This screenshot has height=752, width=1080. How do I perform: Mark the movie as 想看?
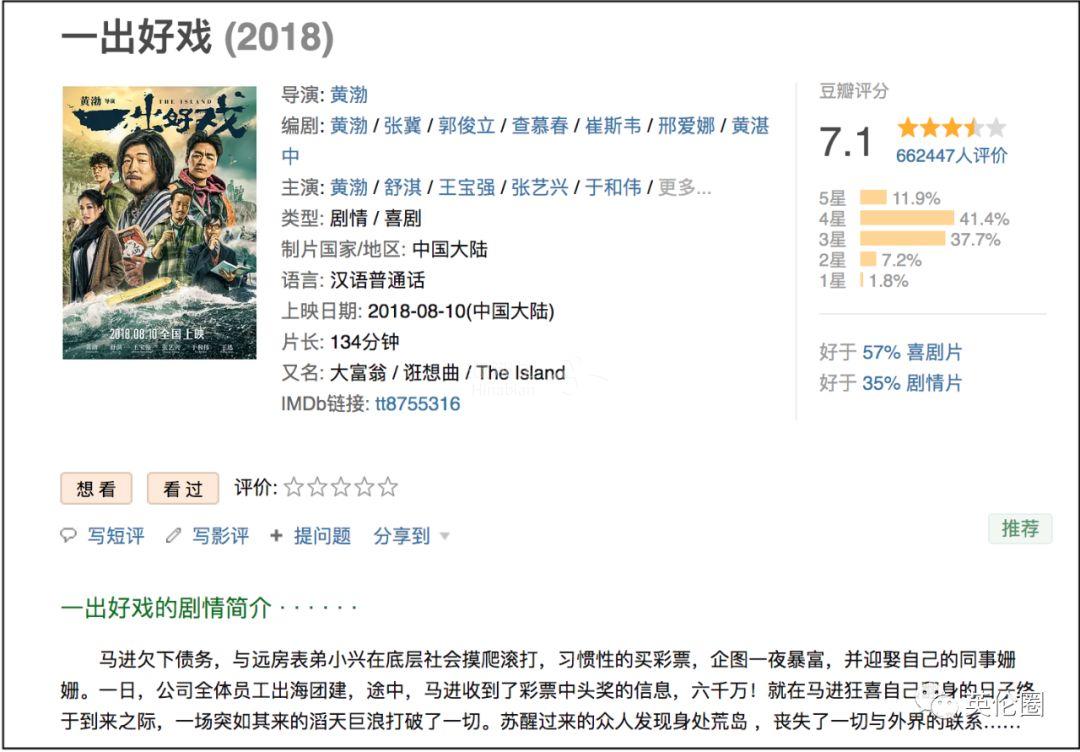tap(96, 489)
